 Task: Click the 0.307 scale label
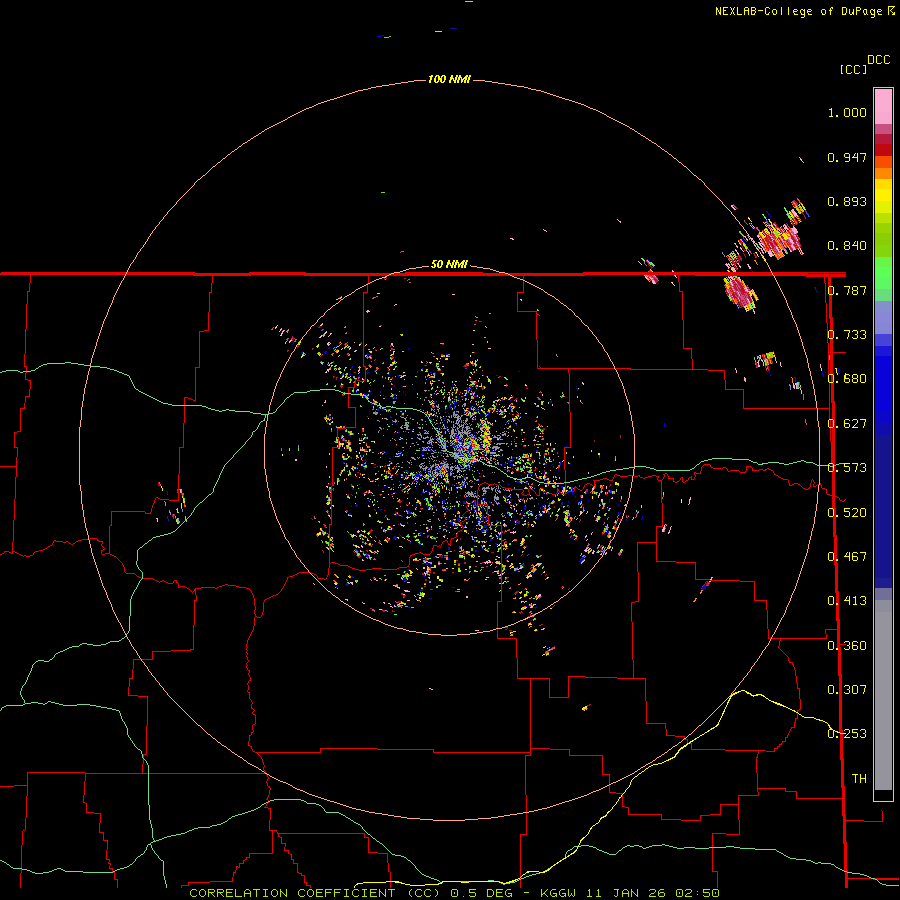[847, 689]
